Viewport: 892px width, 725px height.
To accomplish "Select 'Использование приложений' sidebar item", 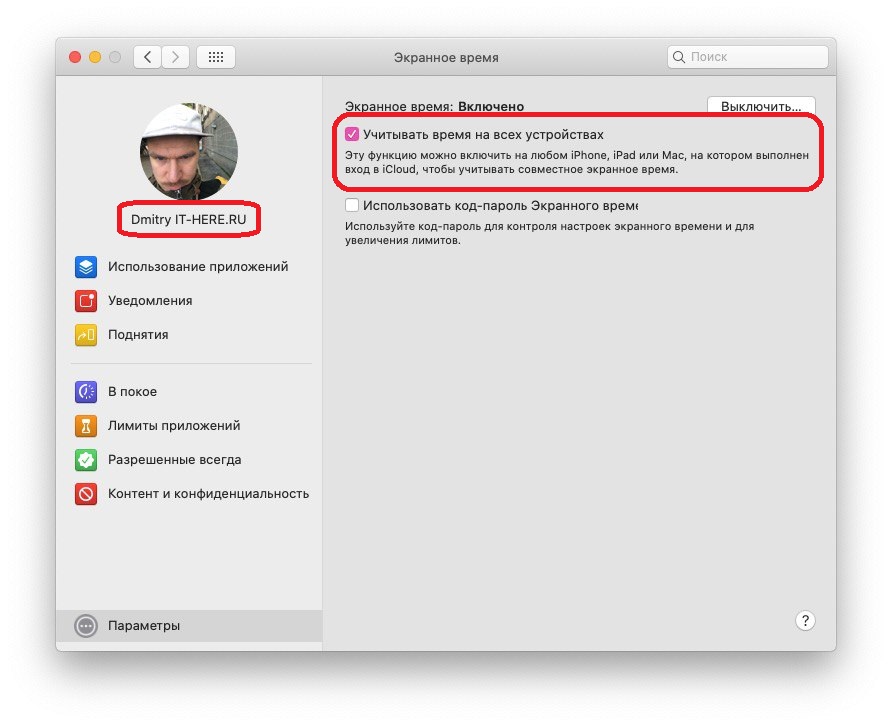I will coord(198,267).
